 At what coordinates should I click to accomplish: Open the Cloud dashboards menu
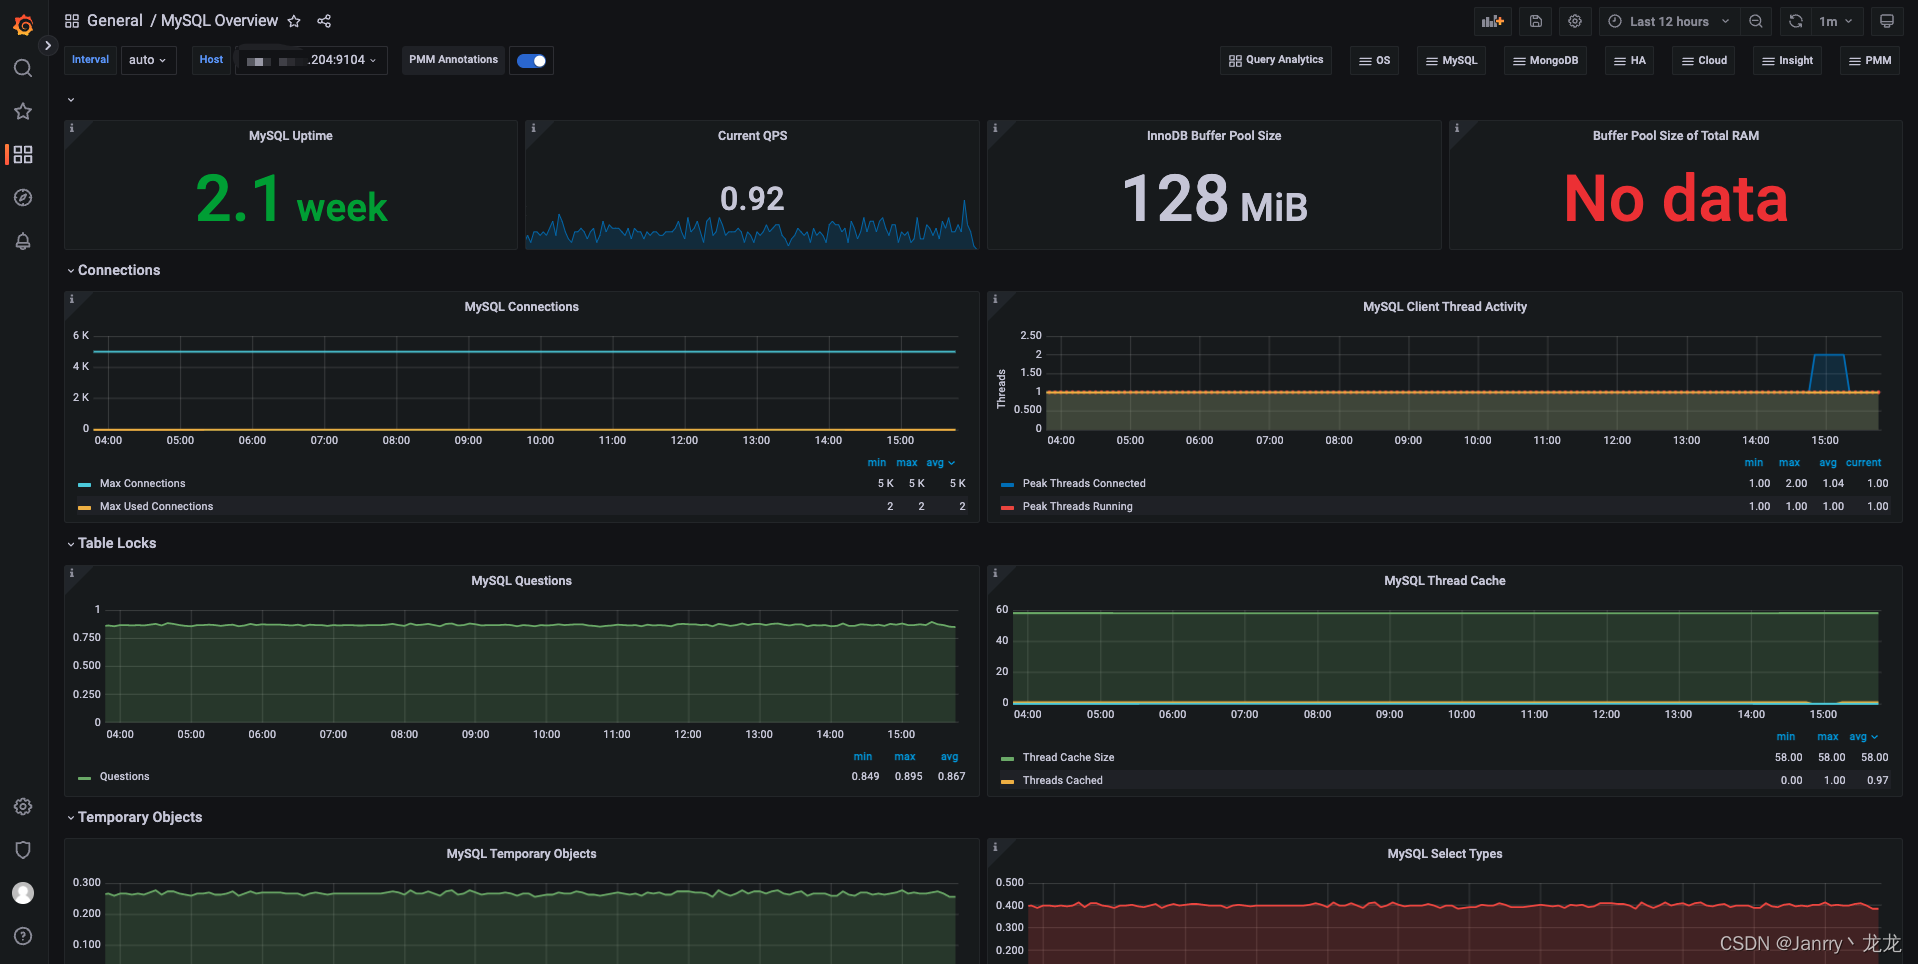1704,60
